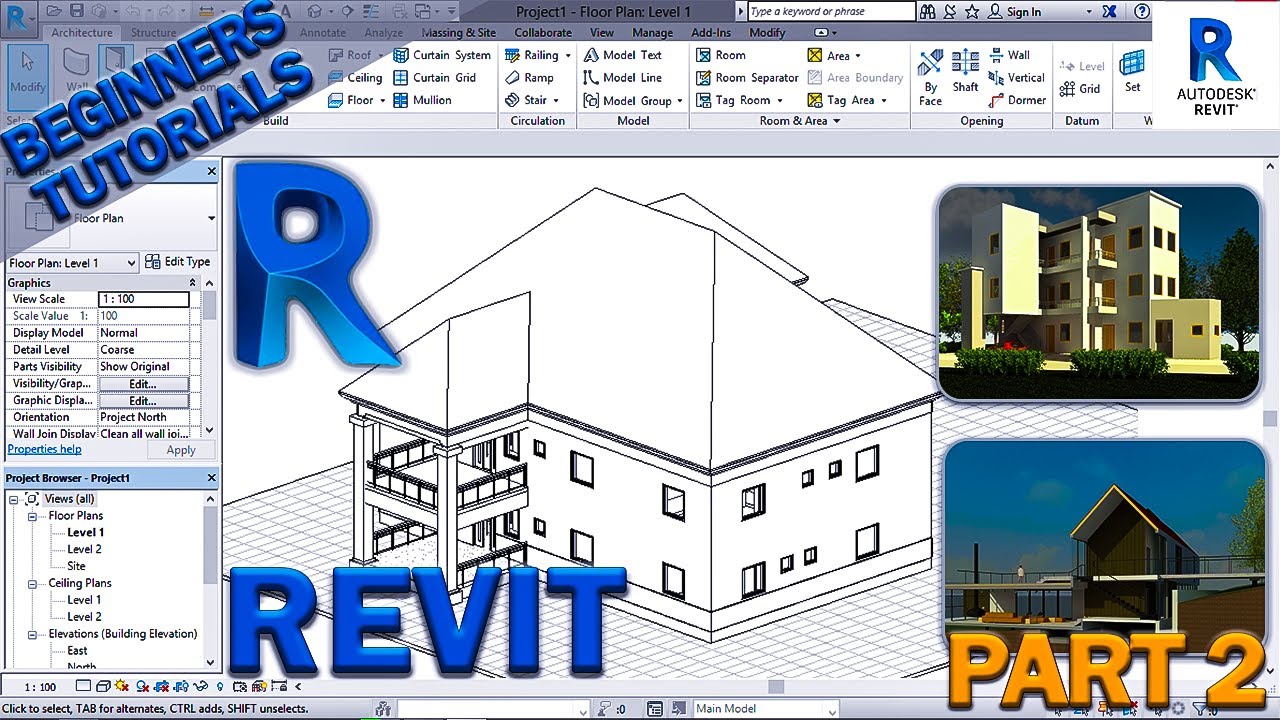Open the View ribbon tab
The height and width of the screenshot is (720, 1280).
(x=602, y=33)
